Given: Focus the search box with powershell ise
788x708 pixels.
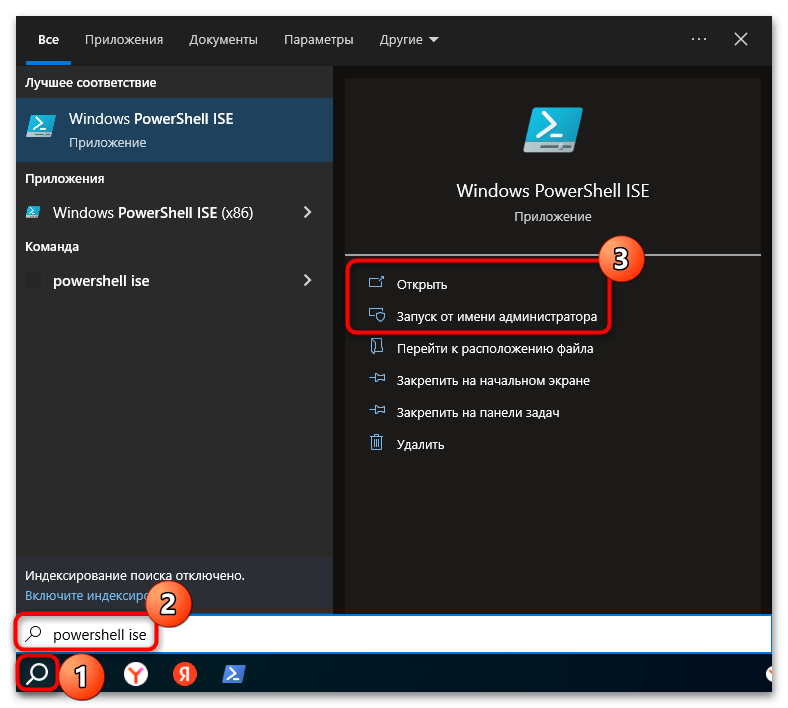Looking at the screenshot, I should (x=395, y=634).
